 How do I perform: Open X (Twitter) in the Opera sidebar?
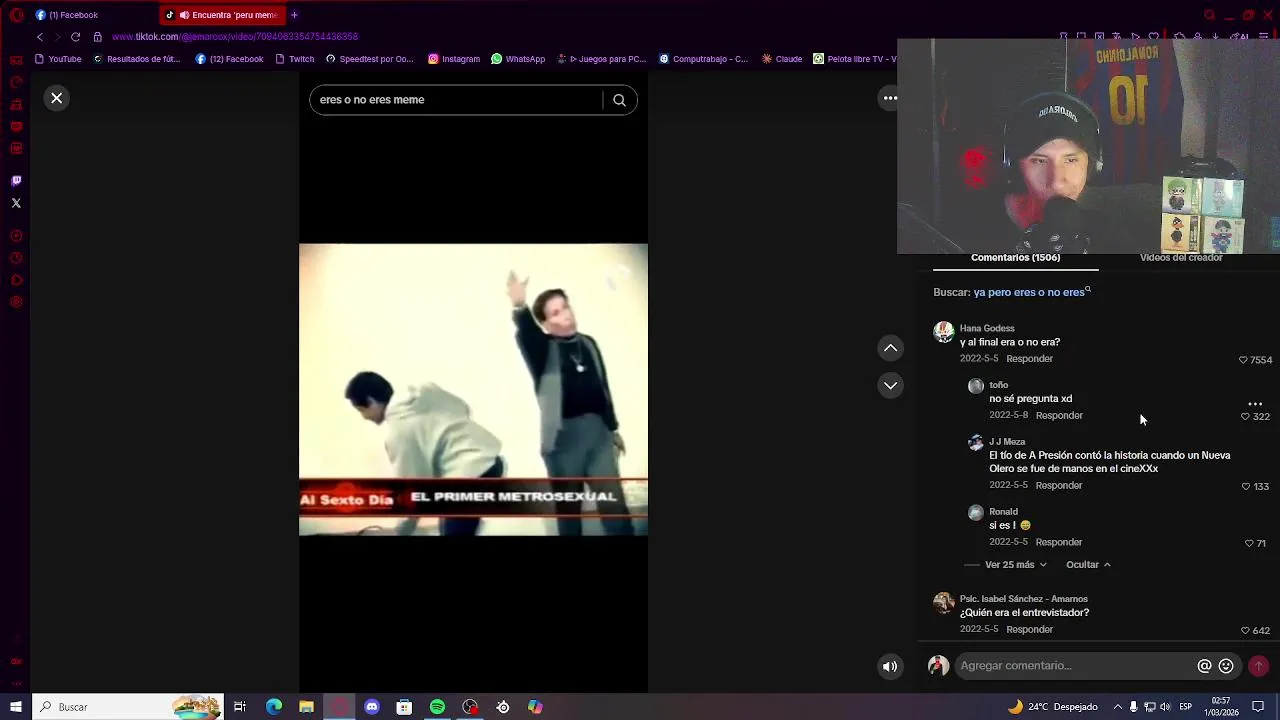point(16,203)
